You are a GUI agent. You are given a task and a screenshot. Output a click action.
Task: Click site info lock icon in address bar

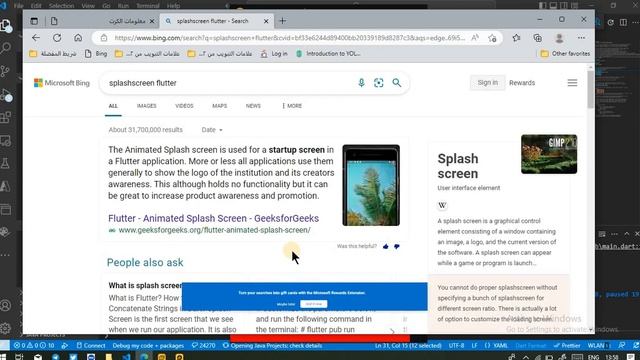pyautogui.click(x=104, y=38)
